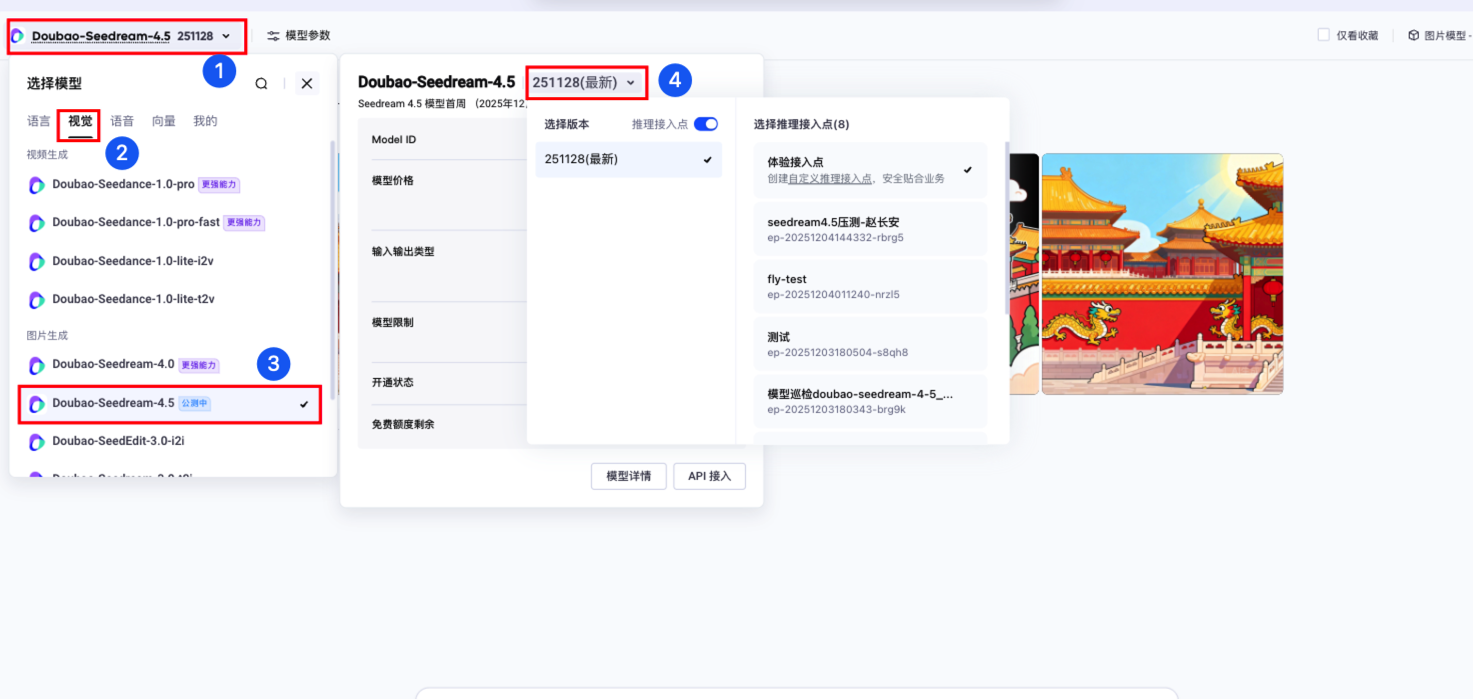Click the Doubao logo icon in top model selector
Image resolution: width=1473 pixels, height=699 pixels.
[x=17, y=36]
